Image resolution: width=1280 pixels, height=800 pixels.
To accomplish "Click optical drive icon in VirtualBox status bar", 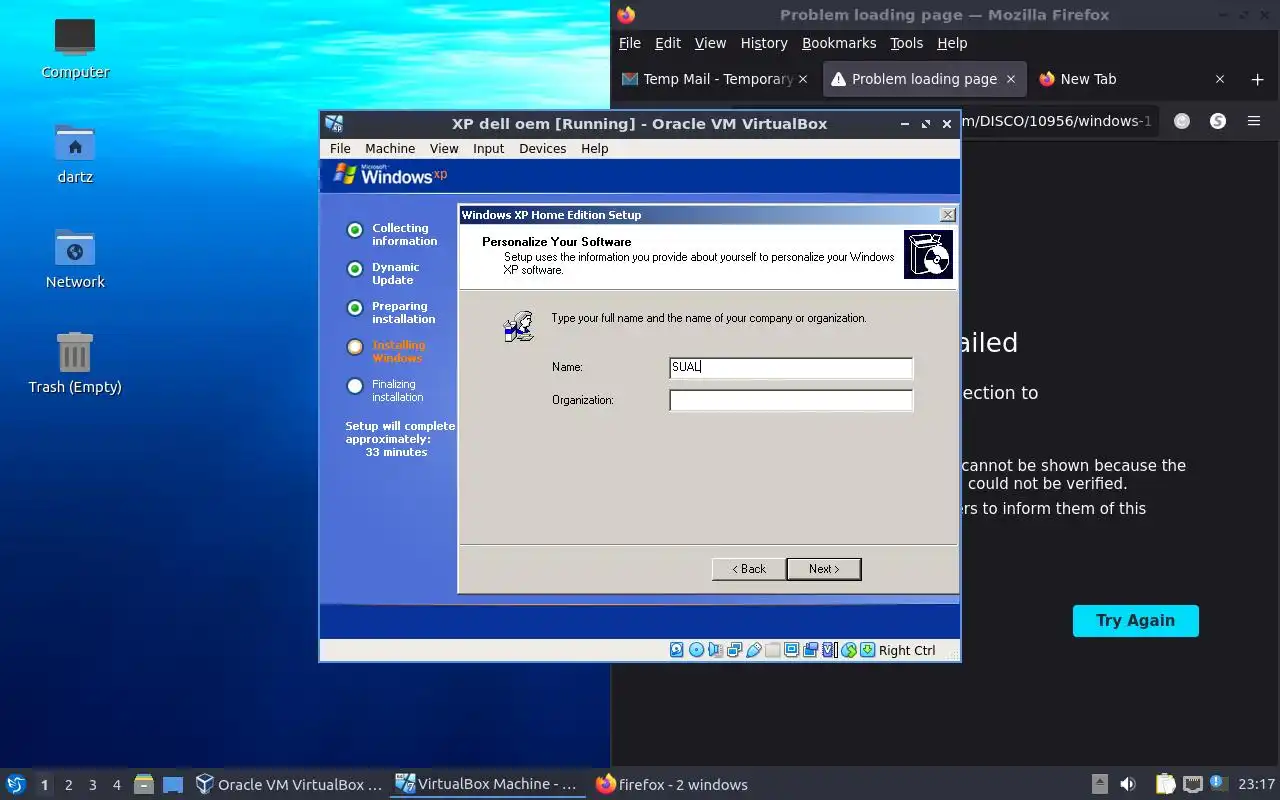I will click(x=696, y=650).
